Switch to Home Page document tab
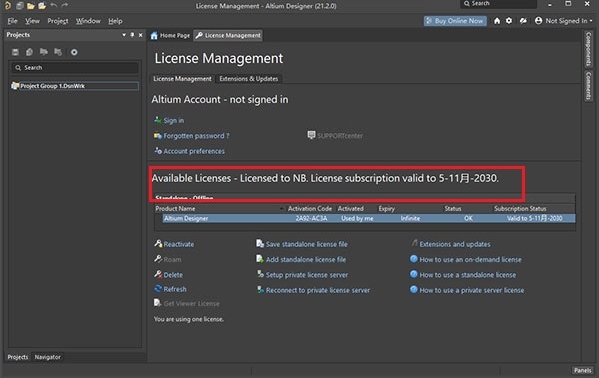 [x=170, y=36]
